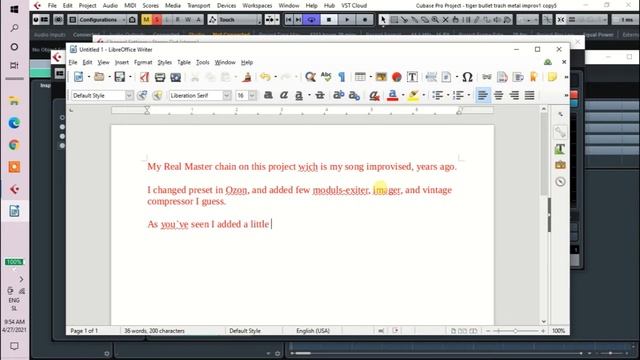
Task: Justify text alignment icon
Action: point(529,96)
